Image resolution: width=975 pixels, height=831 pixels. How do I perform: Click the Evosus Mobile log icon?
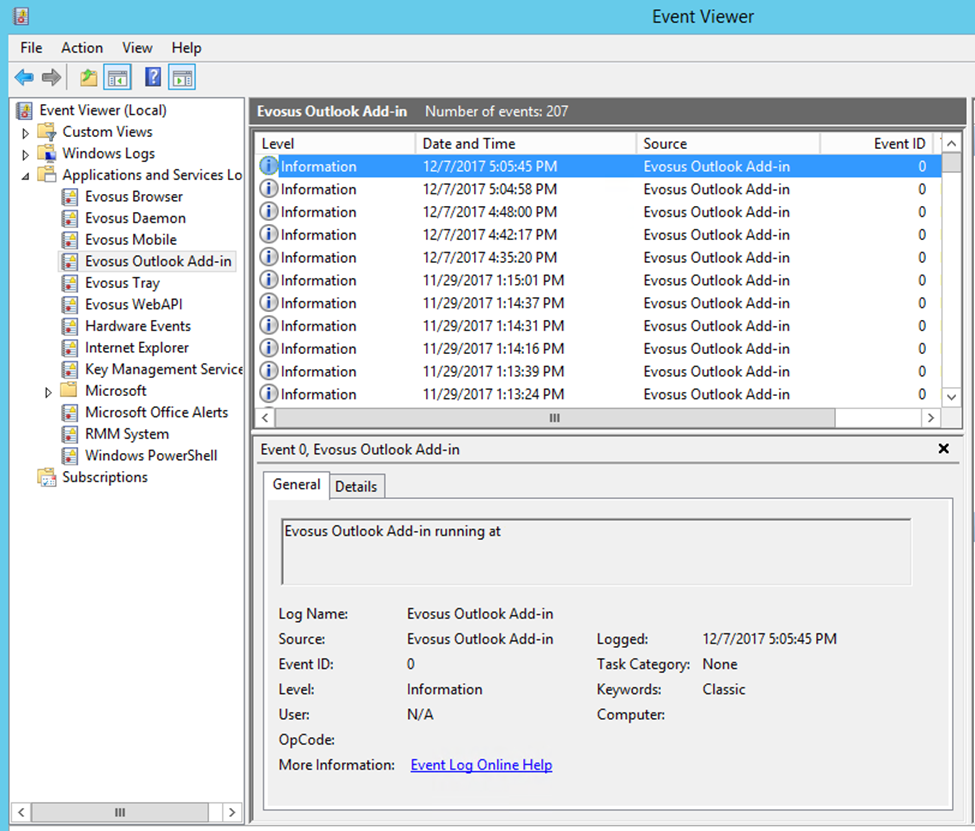click(70, 240)
